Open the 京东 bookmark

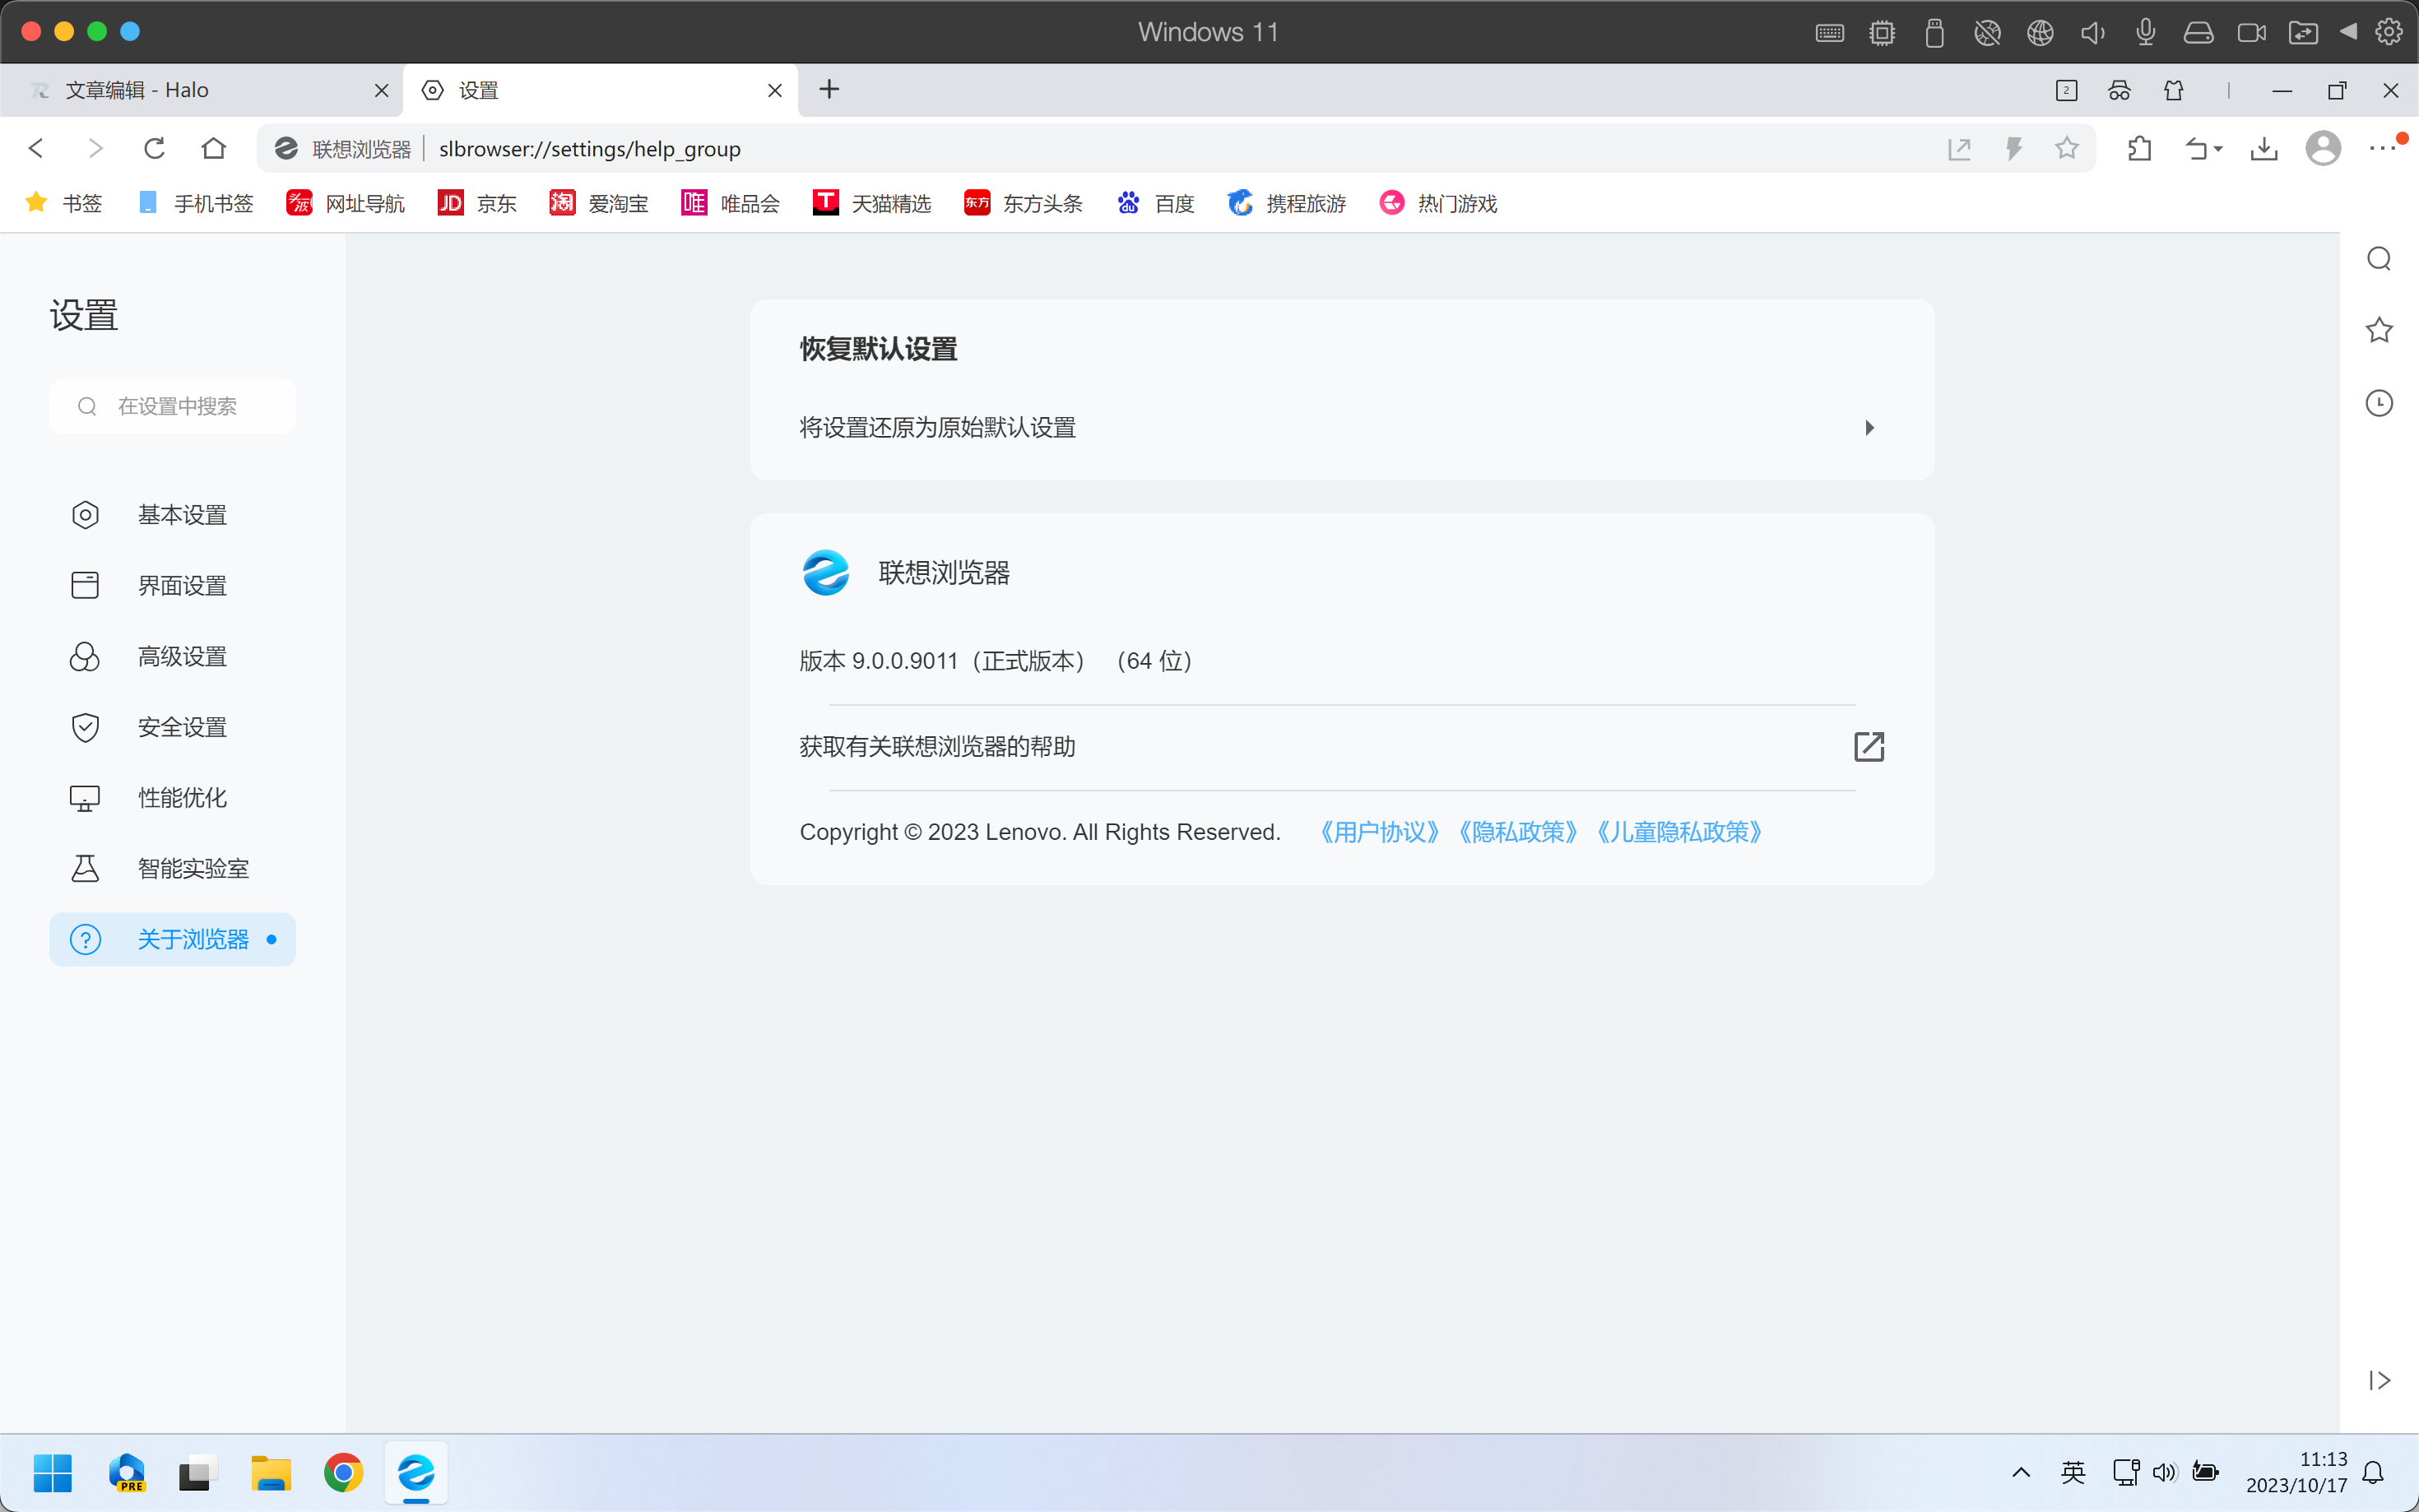(x=477, y=203)
